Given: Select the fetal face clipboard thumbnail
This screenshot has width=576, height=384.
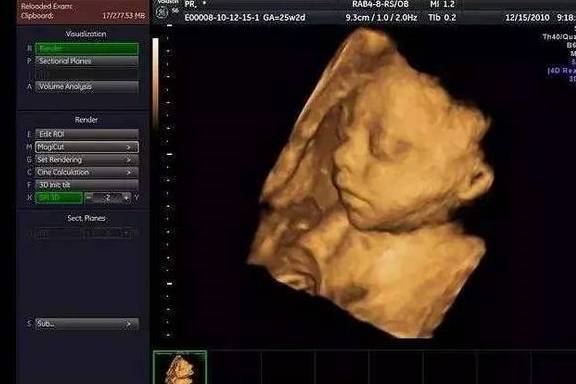Looking at the screenshot, I should click(180, 367).
